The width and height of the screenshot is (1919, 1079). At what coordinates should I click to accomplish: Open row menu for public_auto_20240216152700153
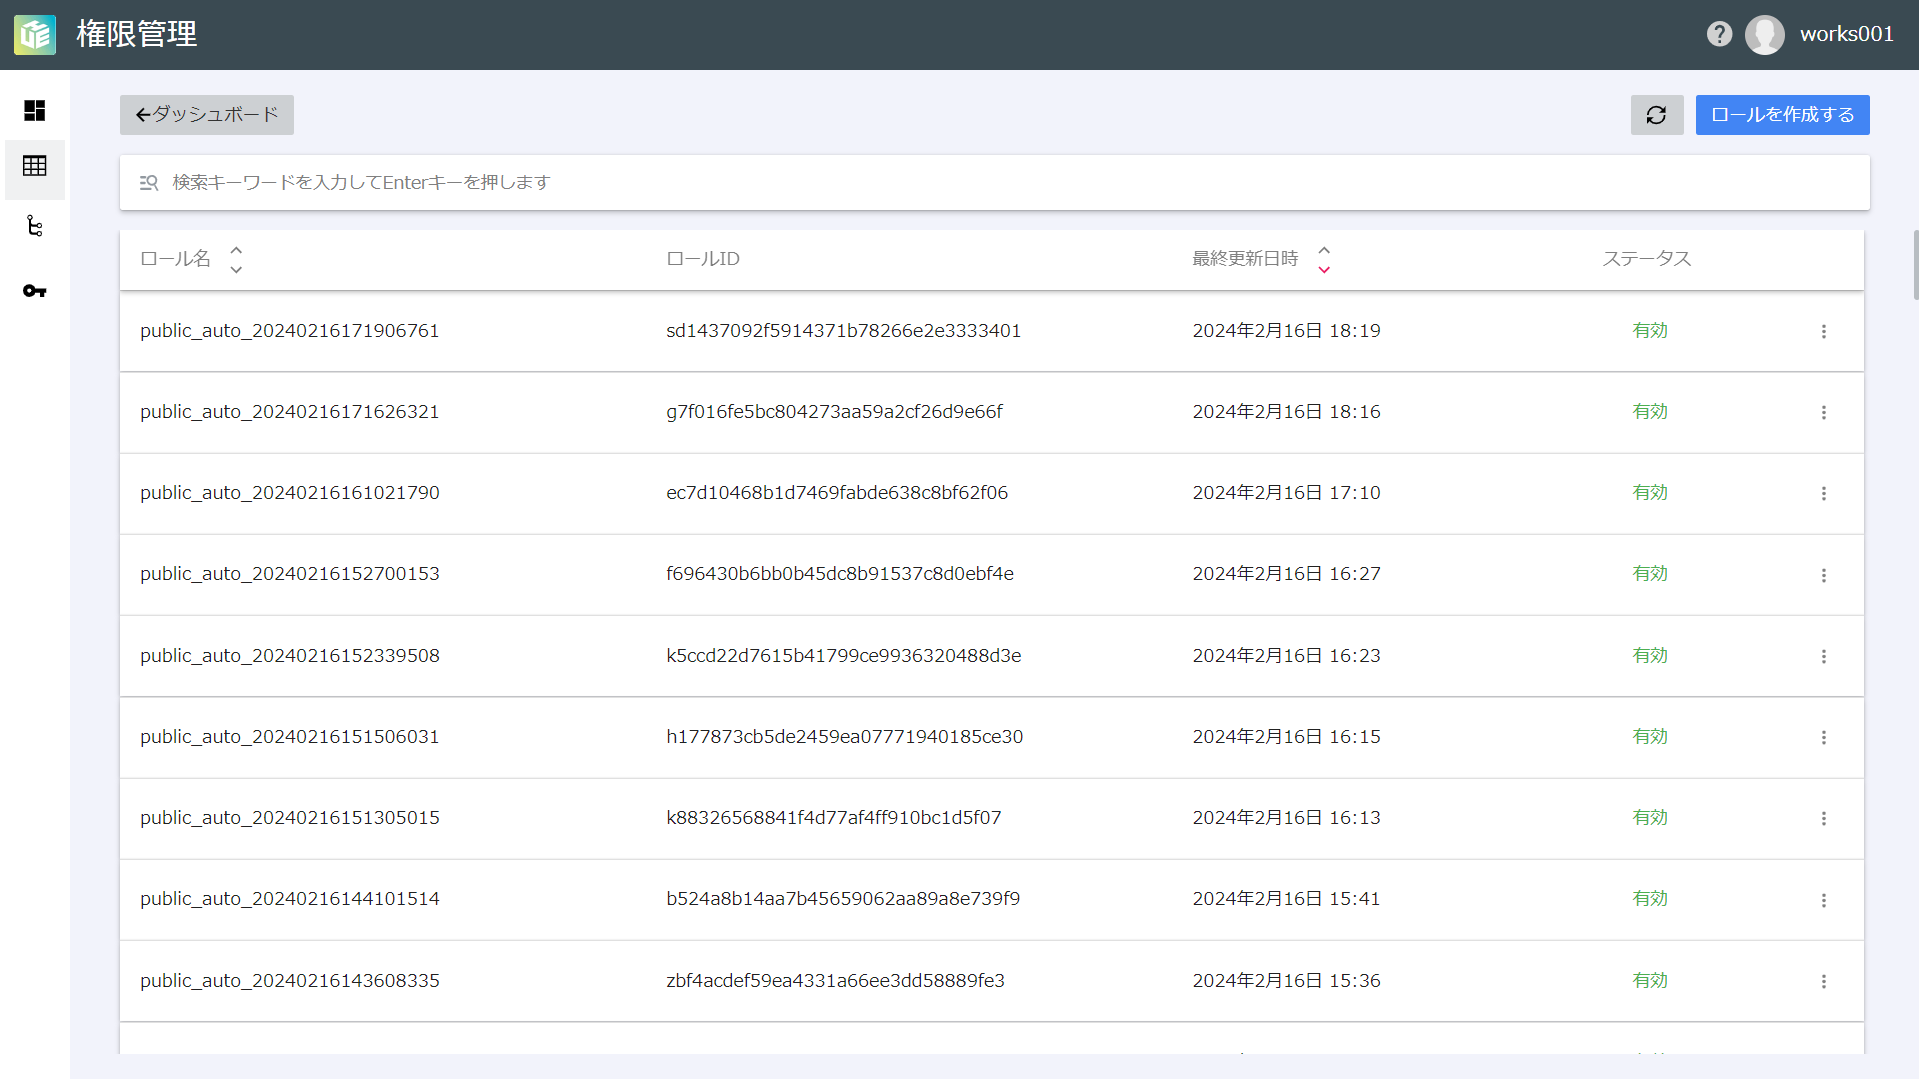1824,575
